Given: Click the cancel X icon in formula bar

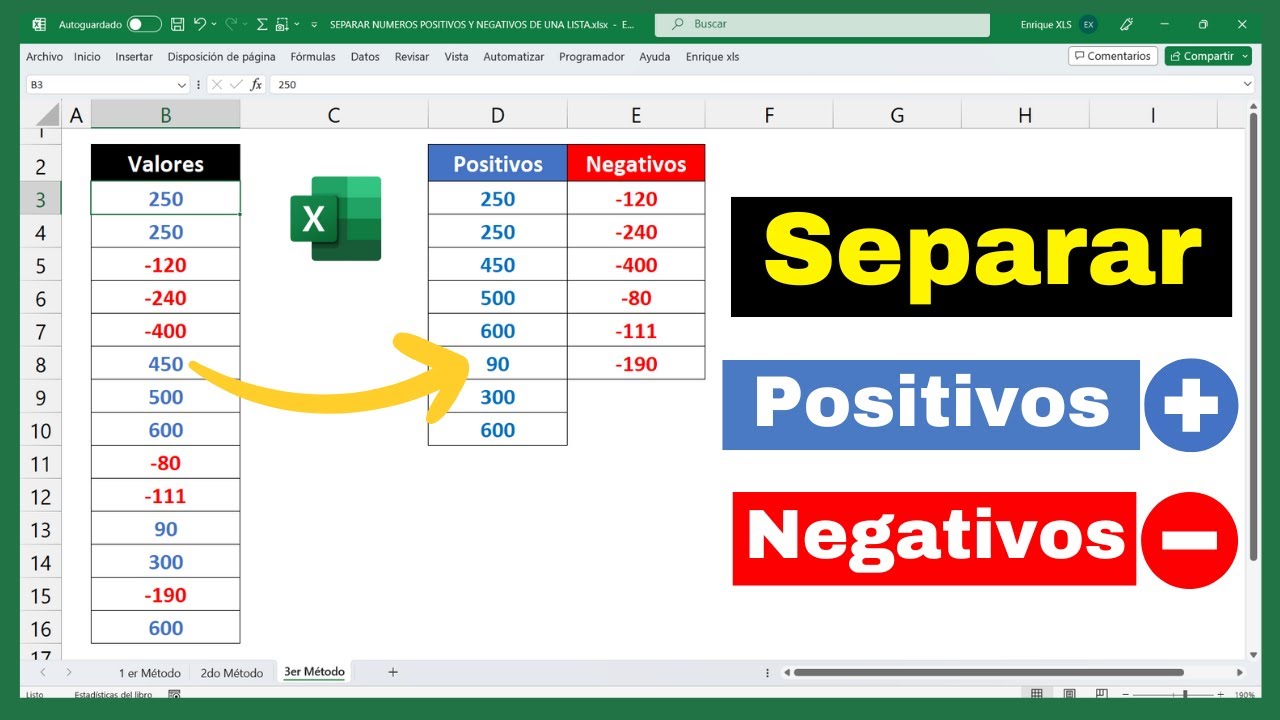Looking at the screenshot, I should (216, 85).
